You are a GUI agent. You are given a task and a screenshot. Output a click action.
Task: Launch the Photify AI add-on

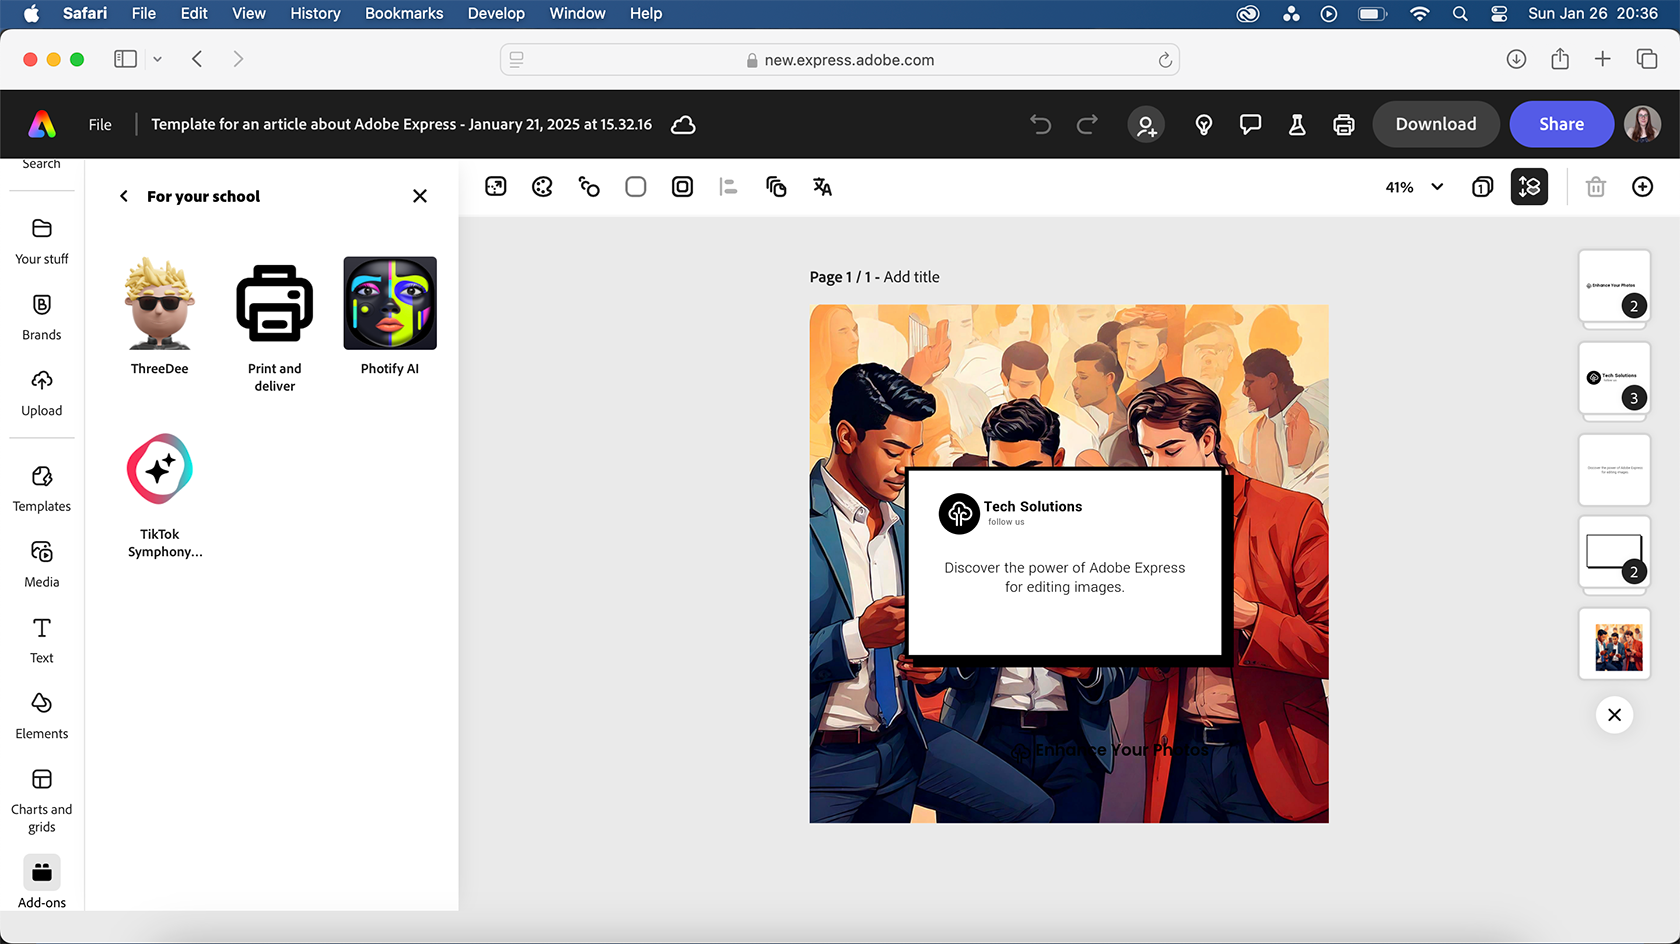coord(389,303)
